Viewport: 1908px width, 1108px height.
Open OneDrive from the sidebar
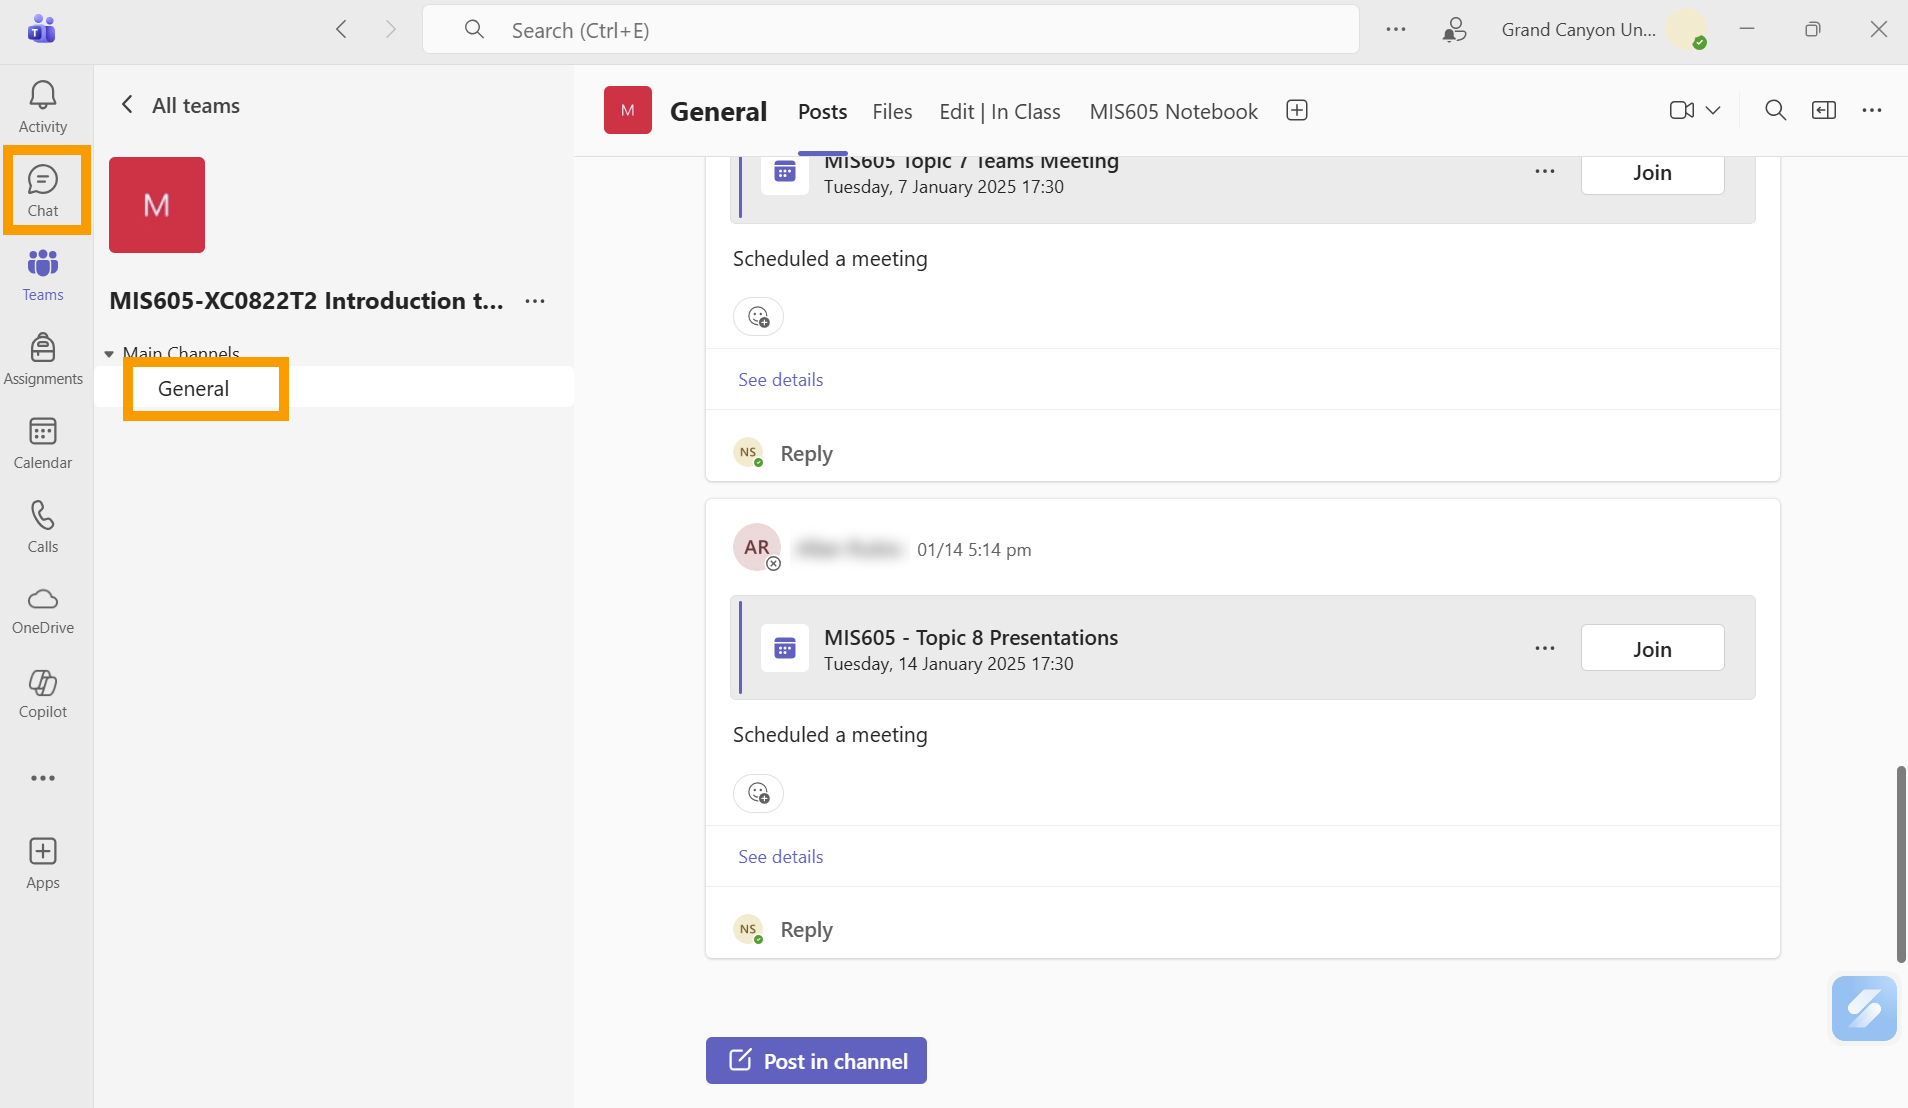click(x=43, y=610)
